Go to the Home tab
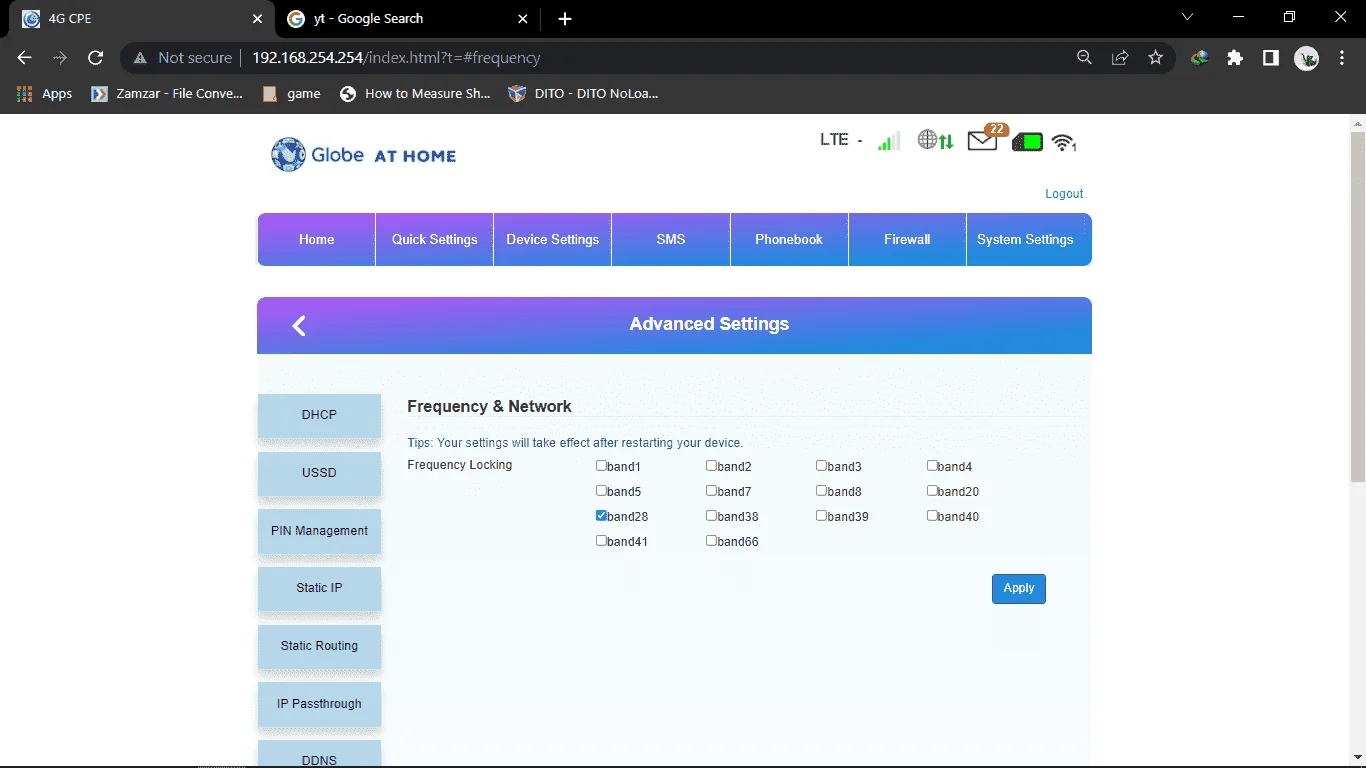 (316, 239)
